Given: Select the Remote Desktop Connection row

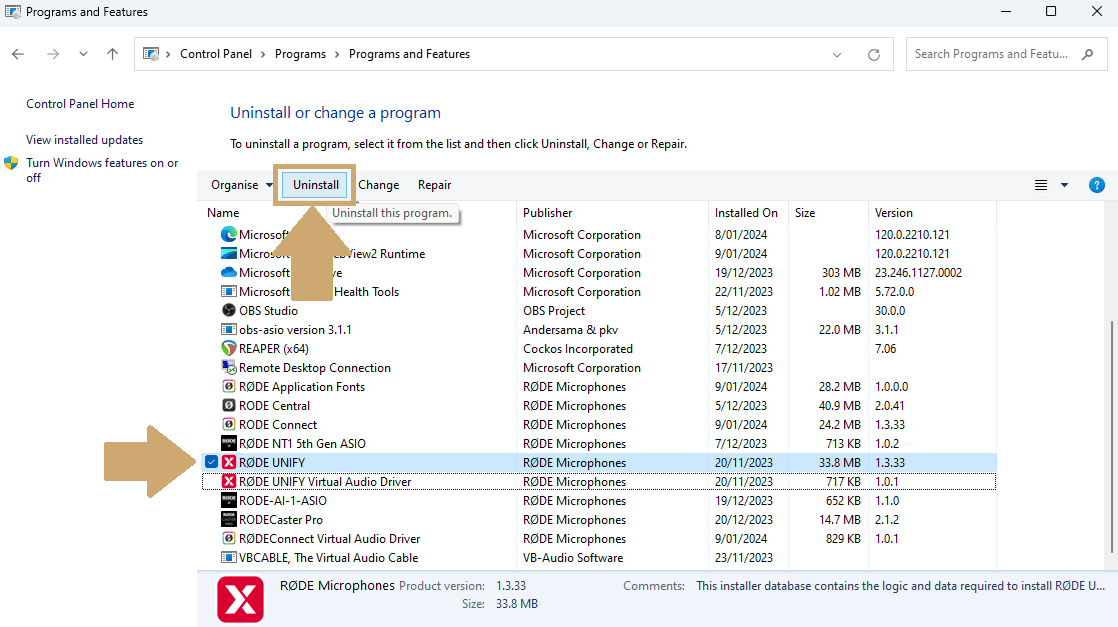Looking at the screenshot, I should pos(599,367).
